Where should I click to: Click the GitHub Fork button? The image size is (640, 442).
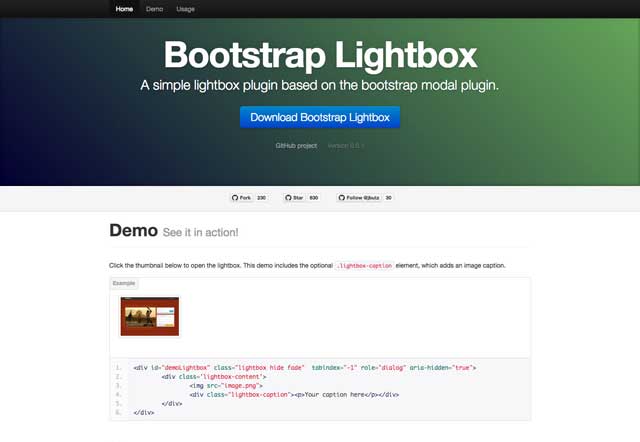pos(241,198)
